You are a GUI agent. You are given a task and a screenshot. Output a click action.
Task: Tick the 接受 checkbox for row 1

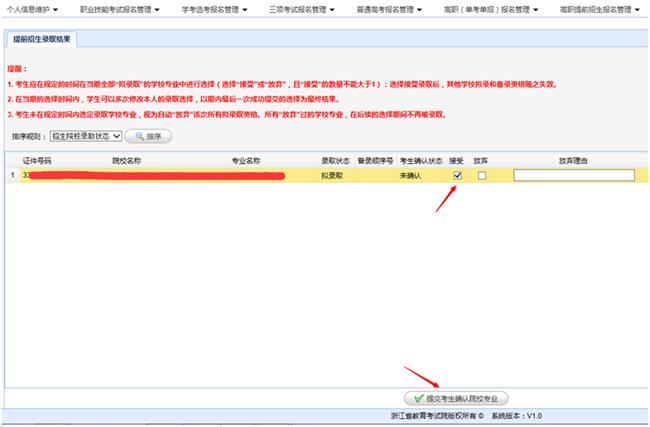(458, 175)
